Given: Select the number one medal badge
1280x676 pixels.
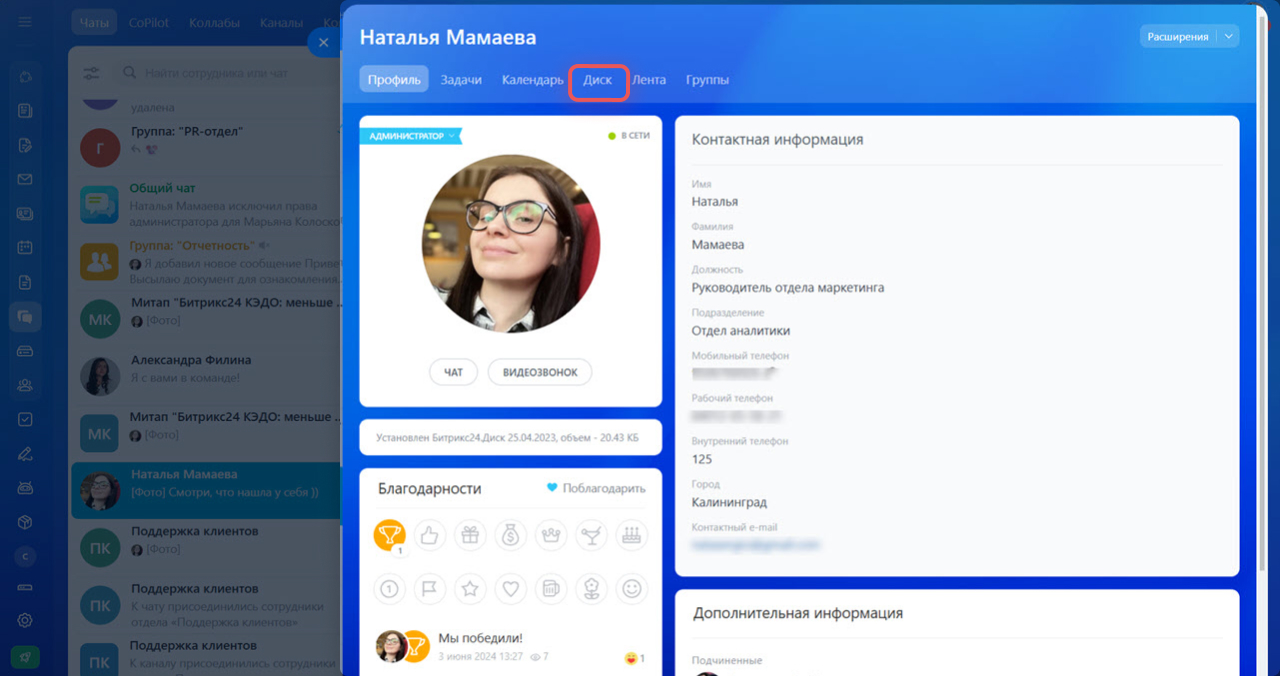Looking at the screenshot, I should [389, 589].
